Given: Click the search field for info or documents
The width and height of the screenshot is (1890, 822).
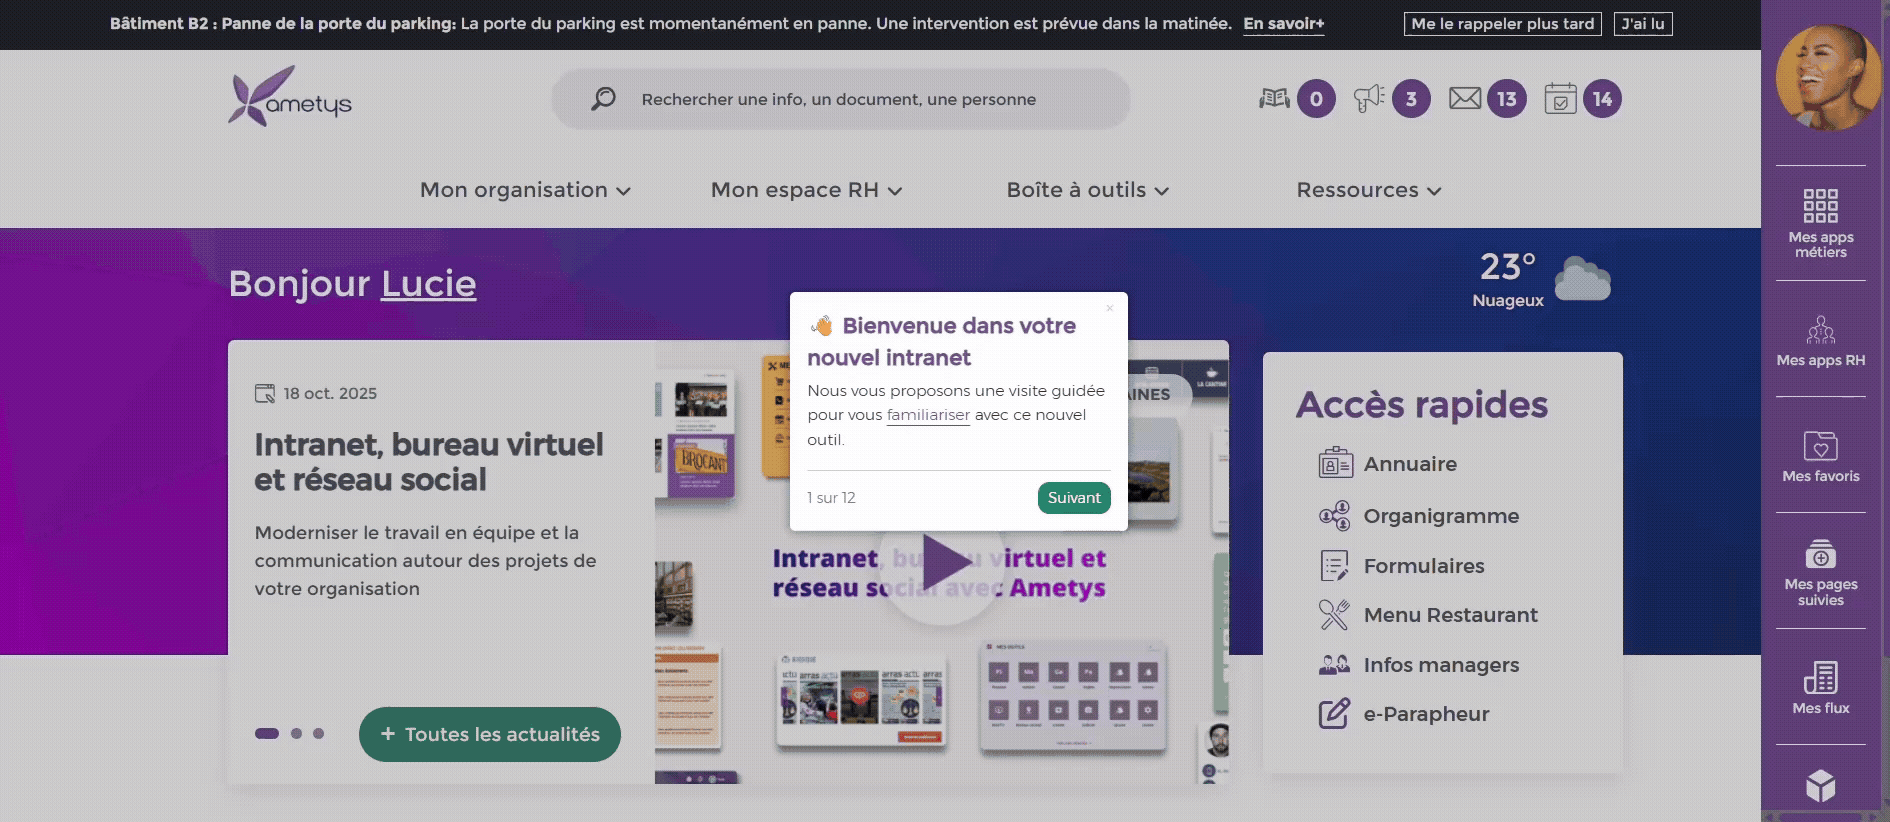Looking at the screenshot, I should click(838, 99).
